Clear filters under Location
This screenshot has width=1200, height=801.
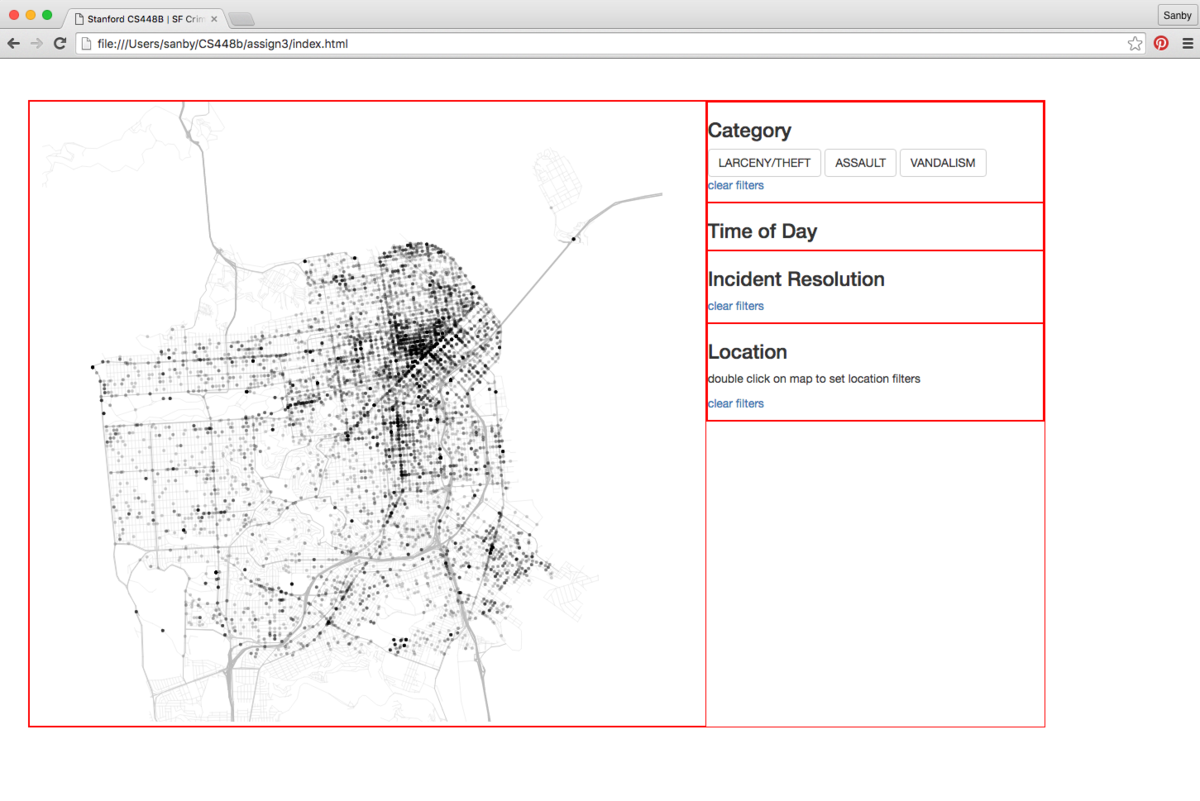point(736,403)
